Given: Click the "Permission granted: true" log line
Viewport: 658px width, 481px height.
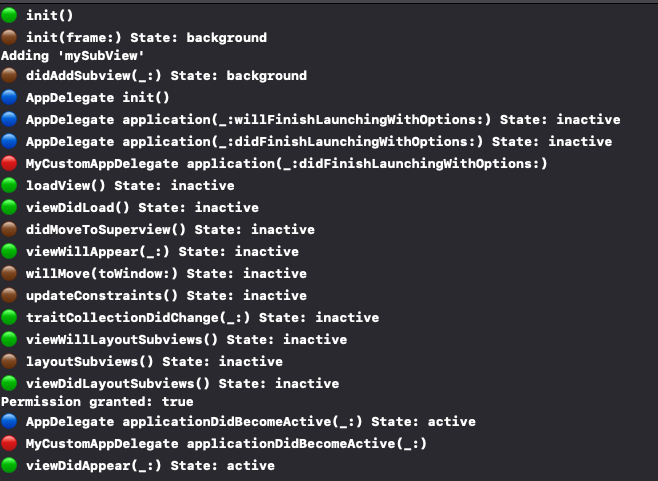Looking at the screenshot, I should [97, 402].
